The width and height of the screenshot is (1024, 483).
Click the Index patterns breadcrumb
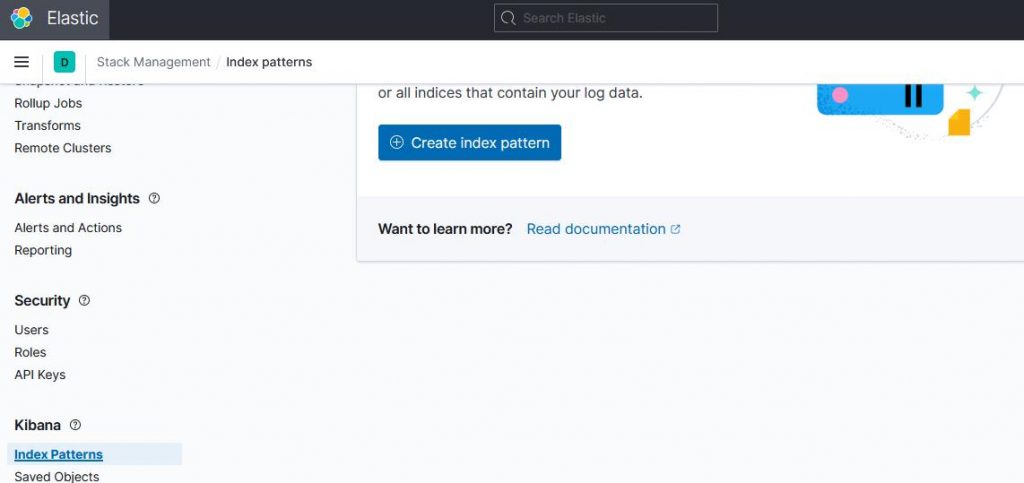point(269,62)
